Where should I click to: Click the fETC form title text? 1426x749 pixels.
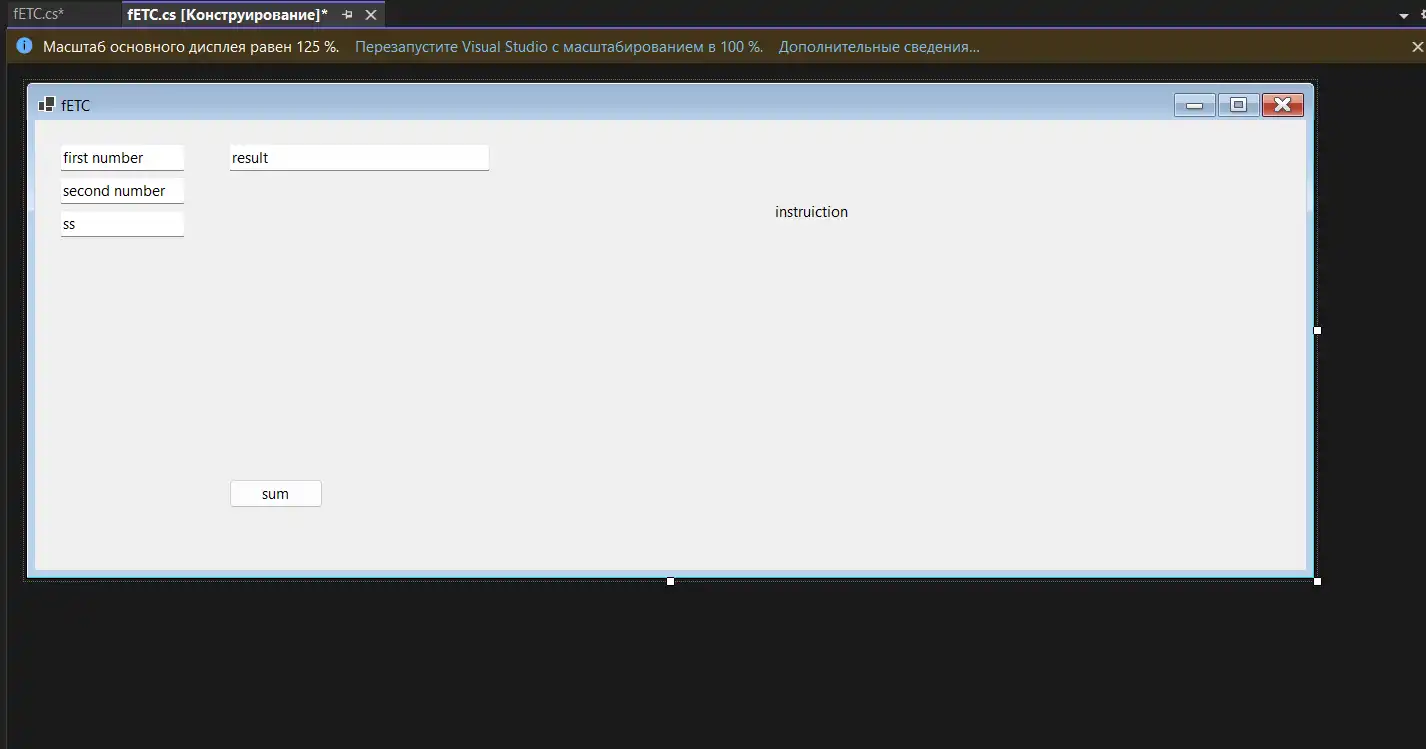click(x=76, y=105)
